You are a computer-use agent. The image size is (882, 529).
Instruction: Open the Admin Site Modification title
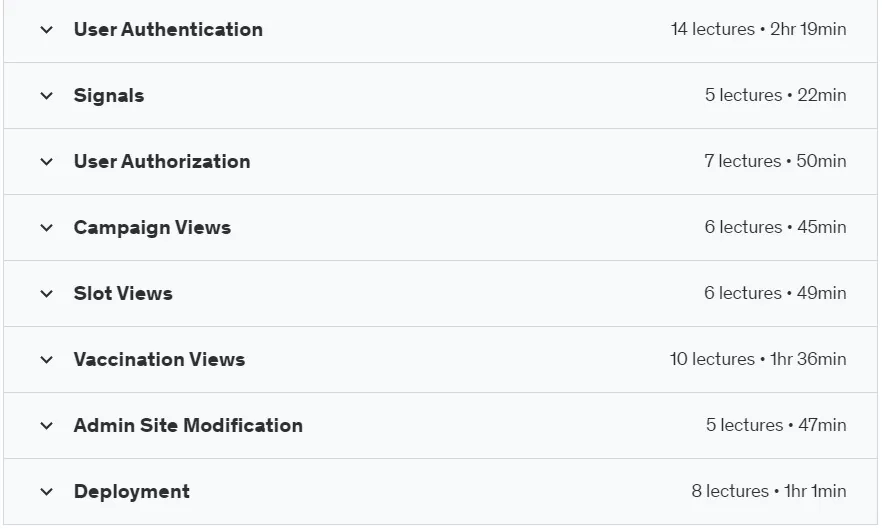pyautogui.click(x=188, y=425)
